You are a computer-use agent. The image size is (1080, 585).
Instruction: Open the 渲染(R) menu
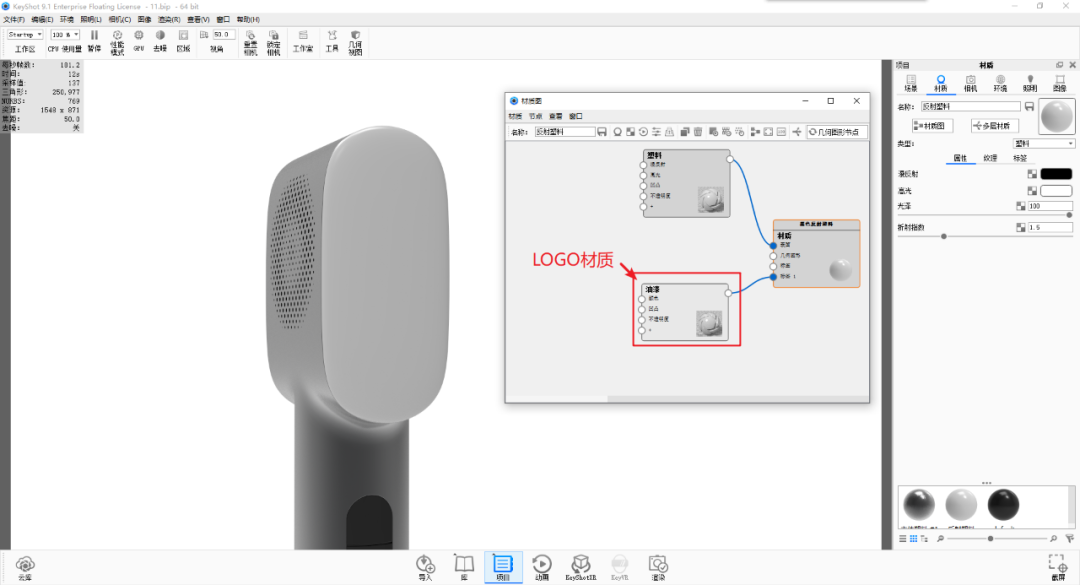[x=169, y=19]
